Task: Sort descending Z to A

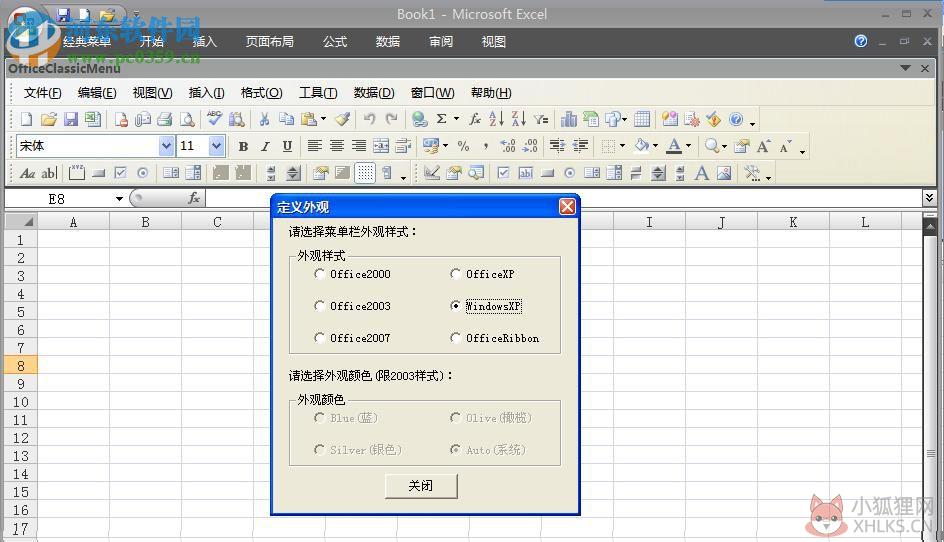Action: (518, 119)
